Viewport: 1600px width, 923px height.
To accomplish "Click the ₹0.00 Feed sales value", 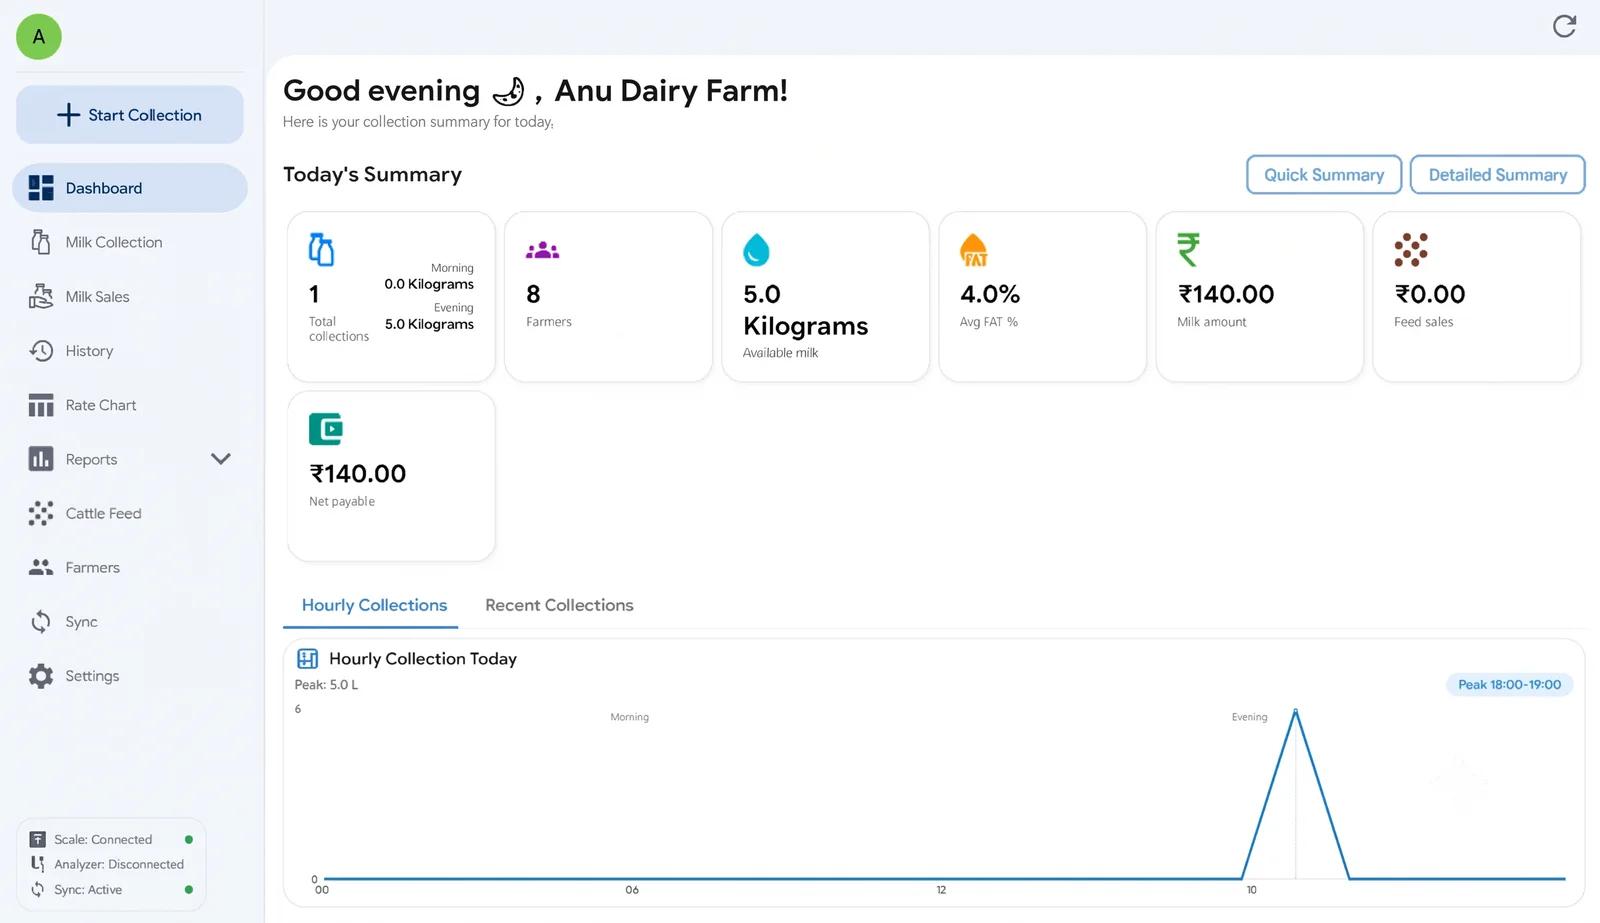I will 1430,294.
